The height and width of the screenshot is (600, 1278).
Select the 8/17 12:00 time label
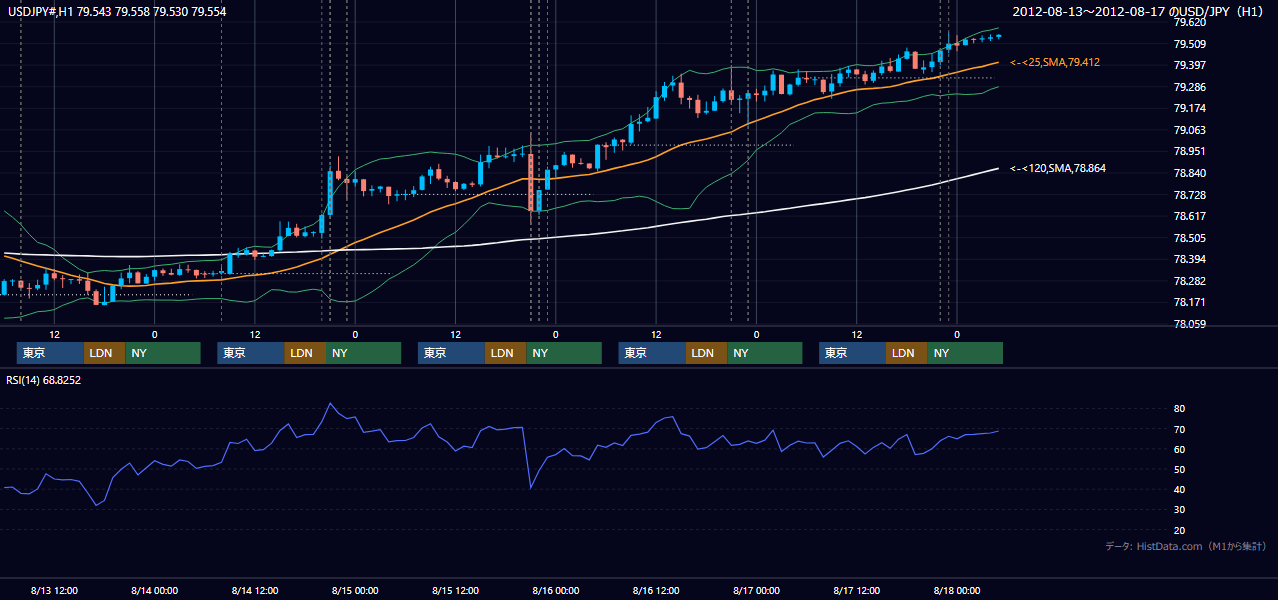[x=857, y=590]
